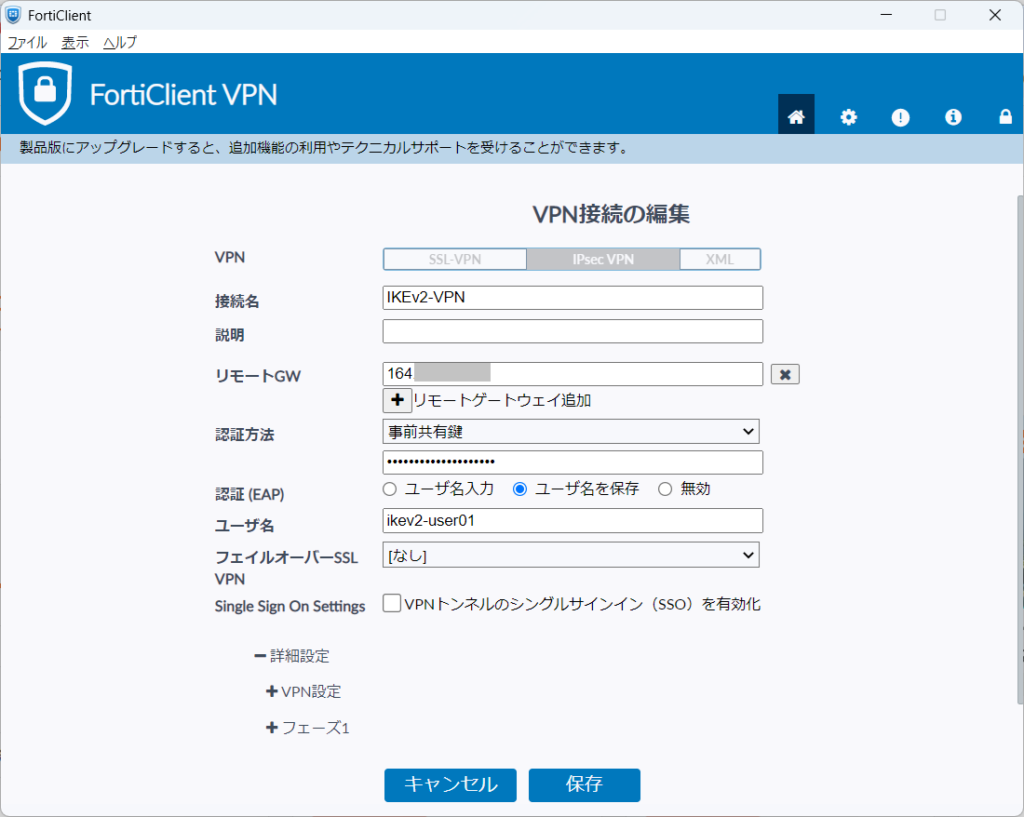1024x817 pixels.
Task: Open the ヘルプ menu
Action: coord(120,42)
